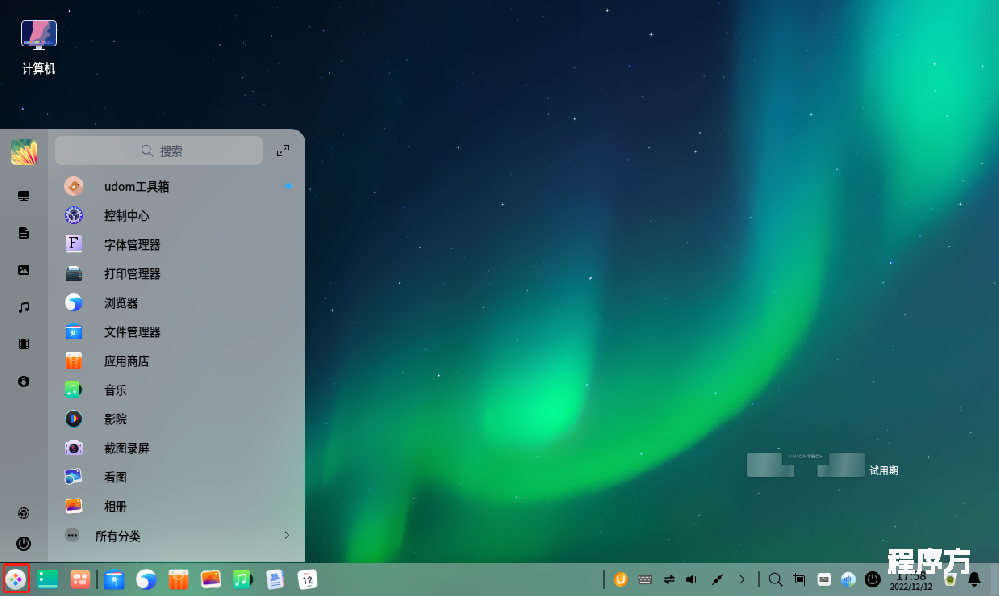The image size is (999, 596).
Task: Open the power button in the dock tray
Action: pos(872,579)
